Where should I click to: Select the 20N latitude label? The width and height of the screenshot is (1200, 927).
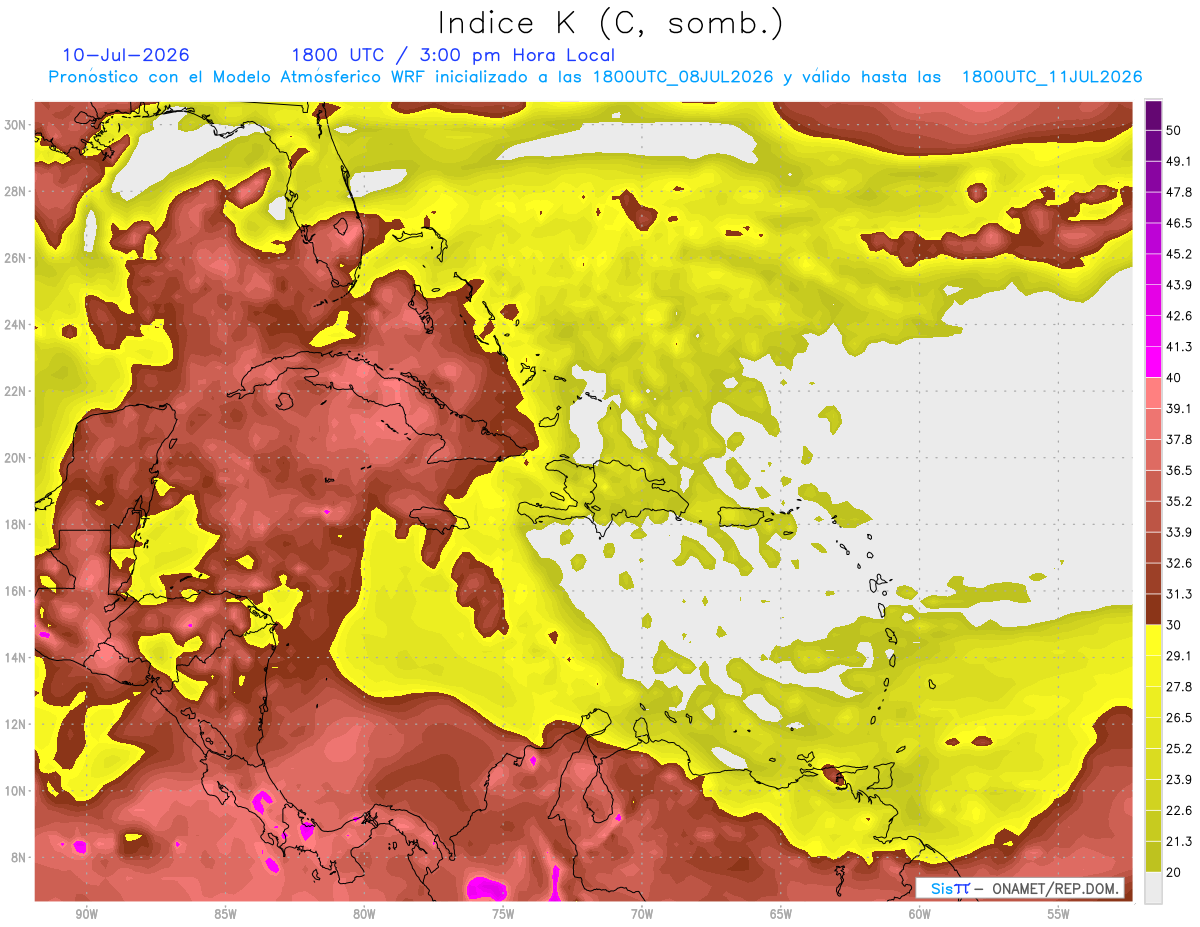[x=17, y=458]
